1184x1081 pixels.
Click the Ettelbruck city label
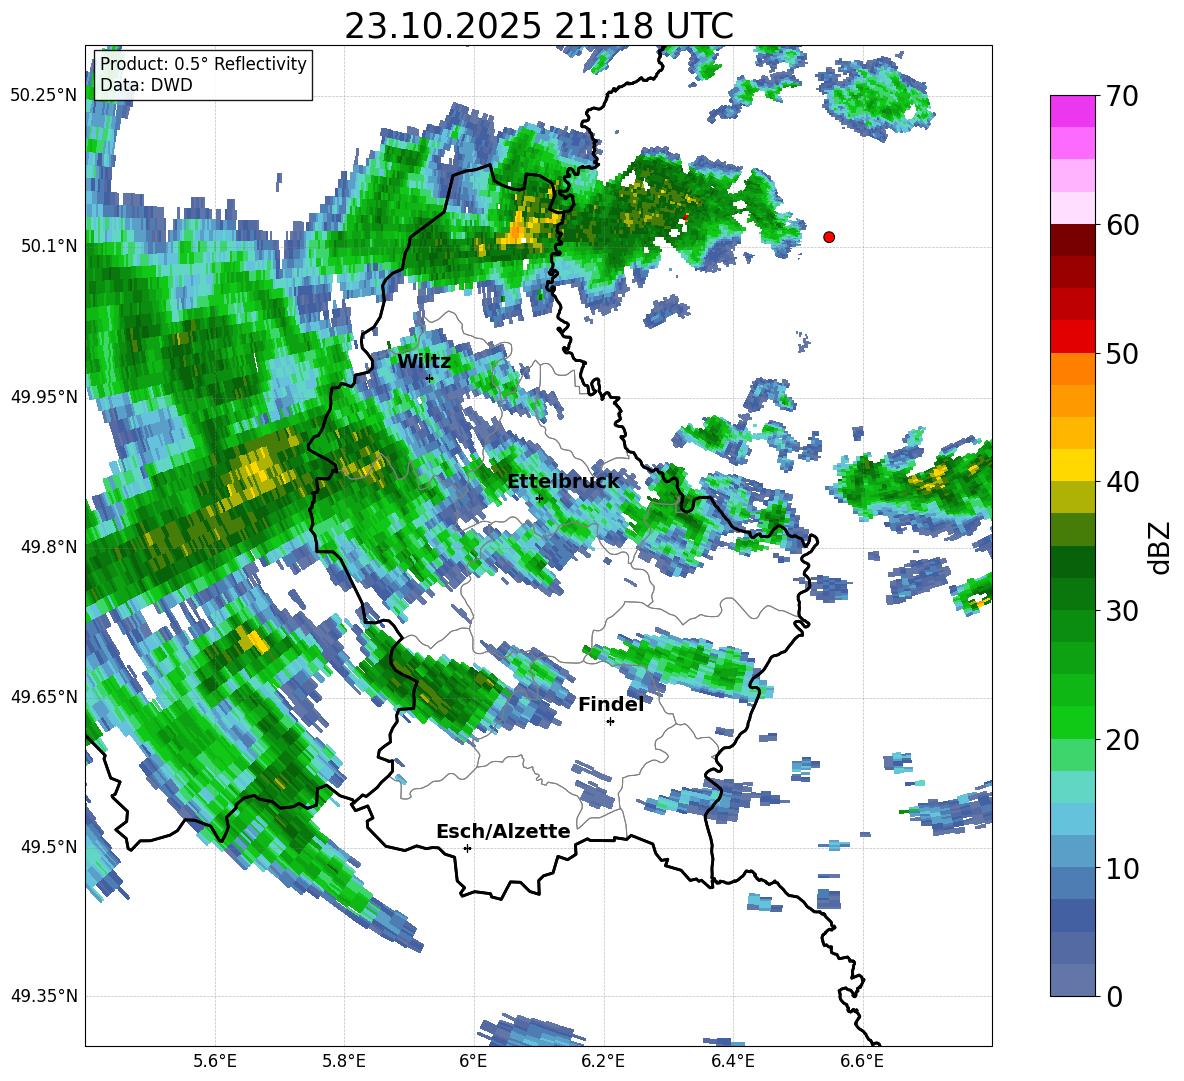coord(563,482)
